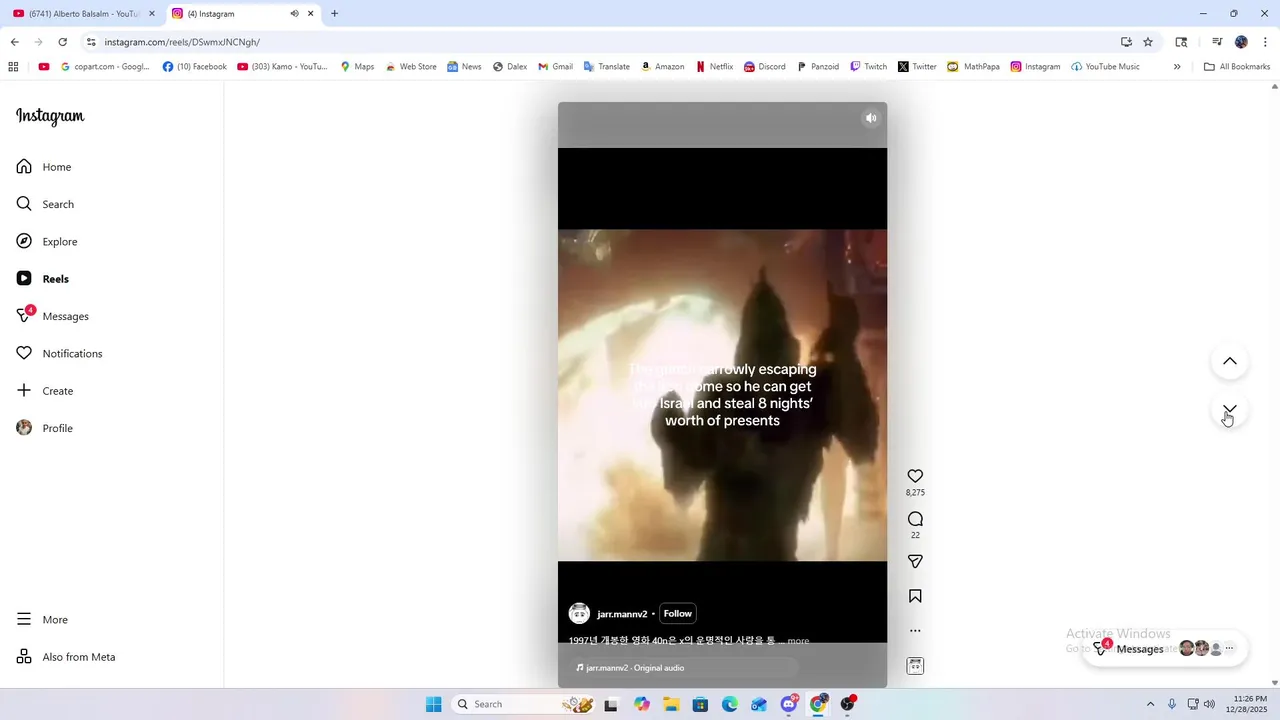The width and height of the screenshot is (1280, 720).
Task: Open the Windows Start menu
Action: (433, 704)
